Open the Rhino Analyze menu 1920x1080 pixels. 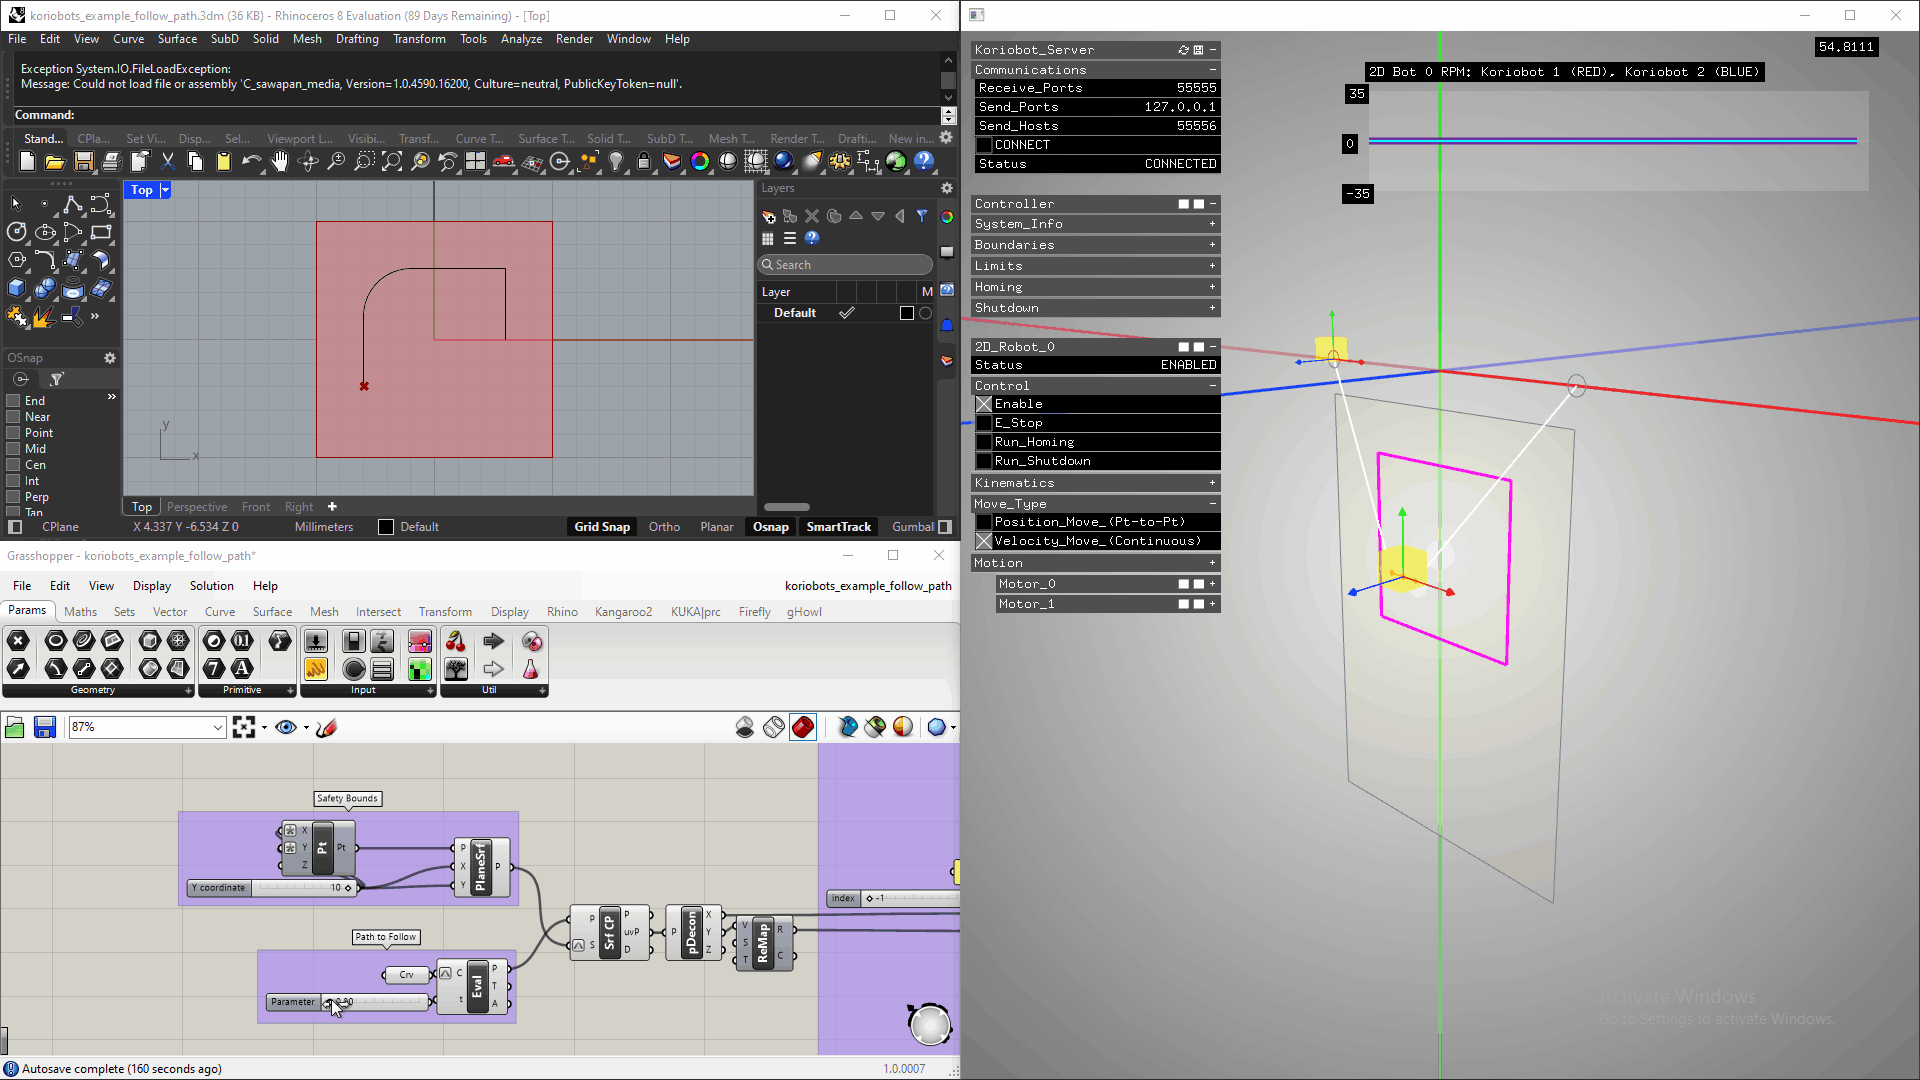[521, 39]
